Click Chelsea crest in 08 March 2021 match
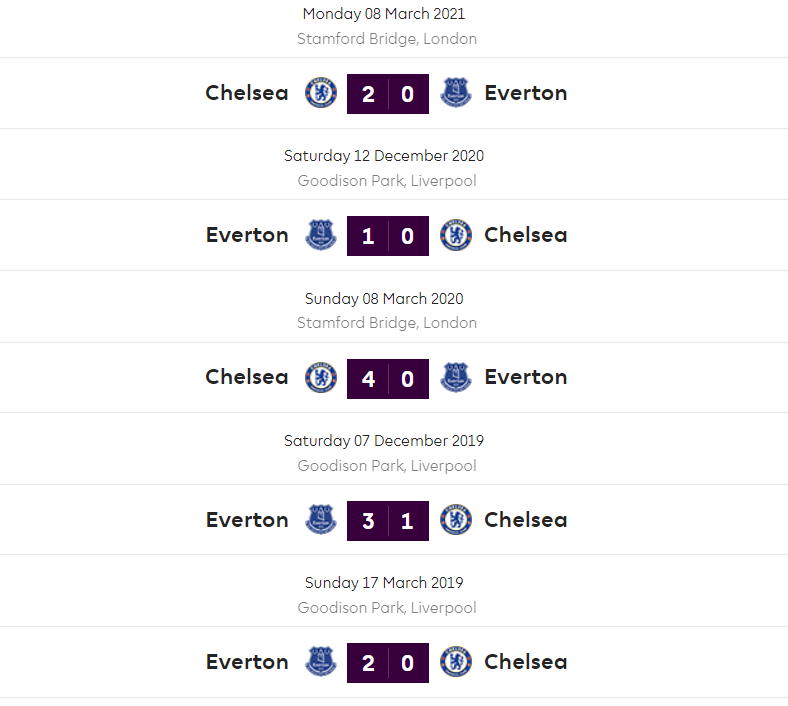788x706 pixels. pos(321,93)
